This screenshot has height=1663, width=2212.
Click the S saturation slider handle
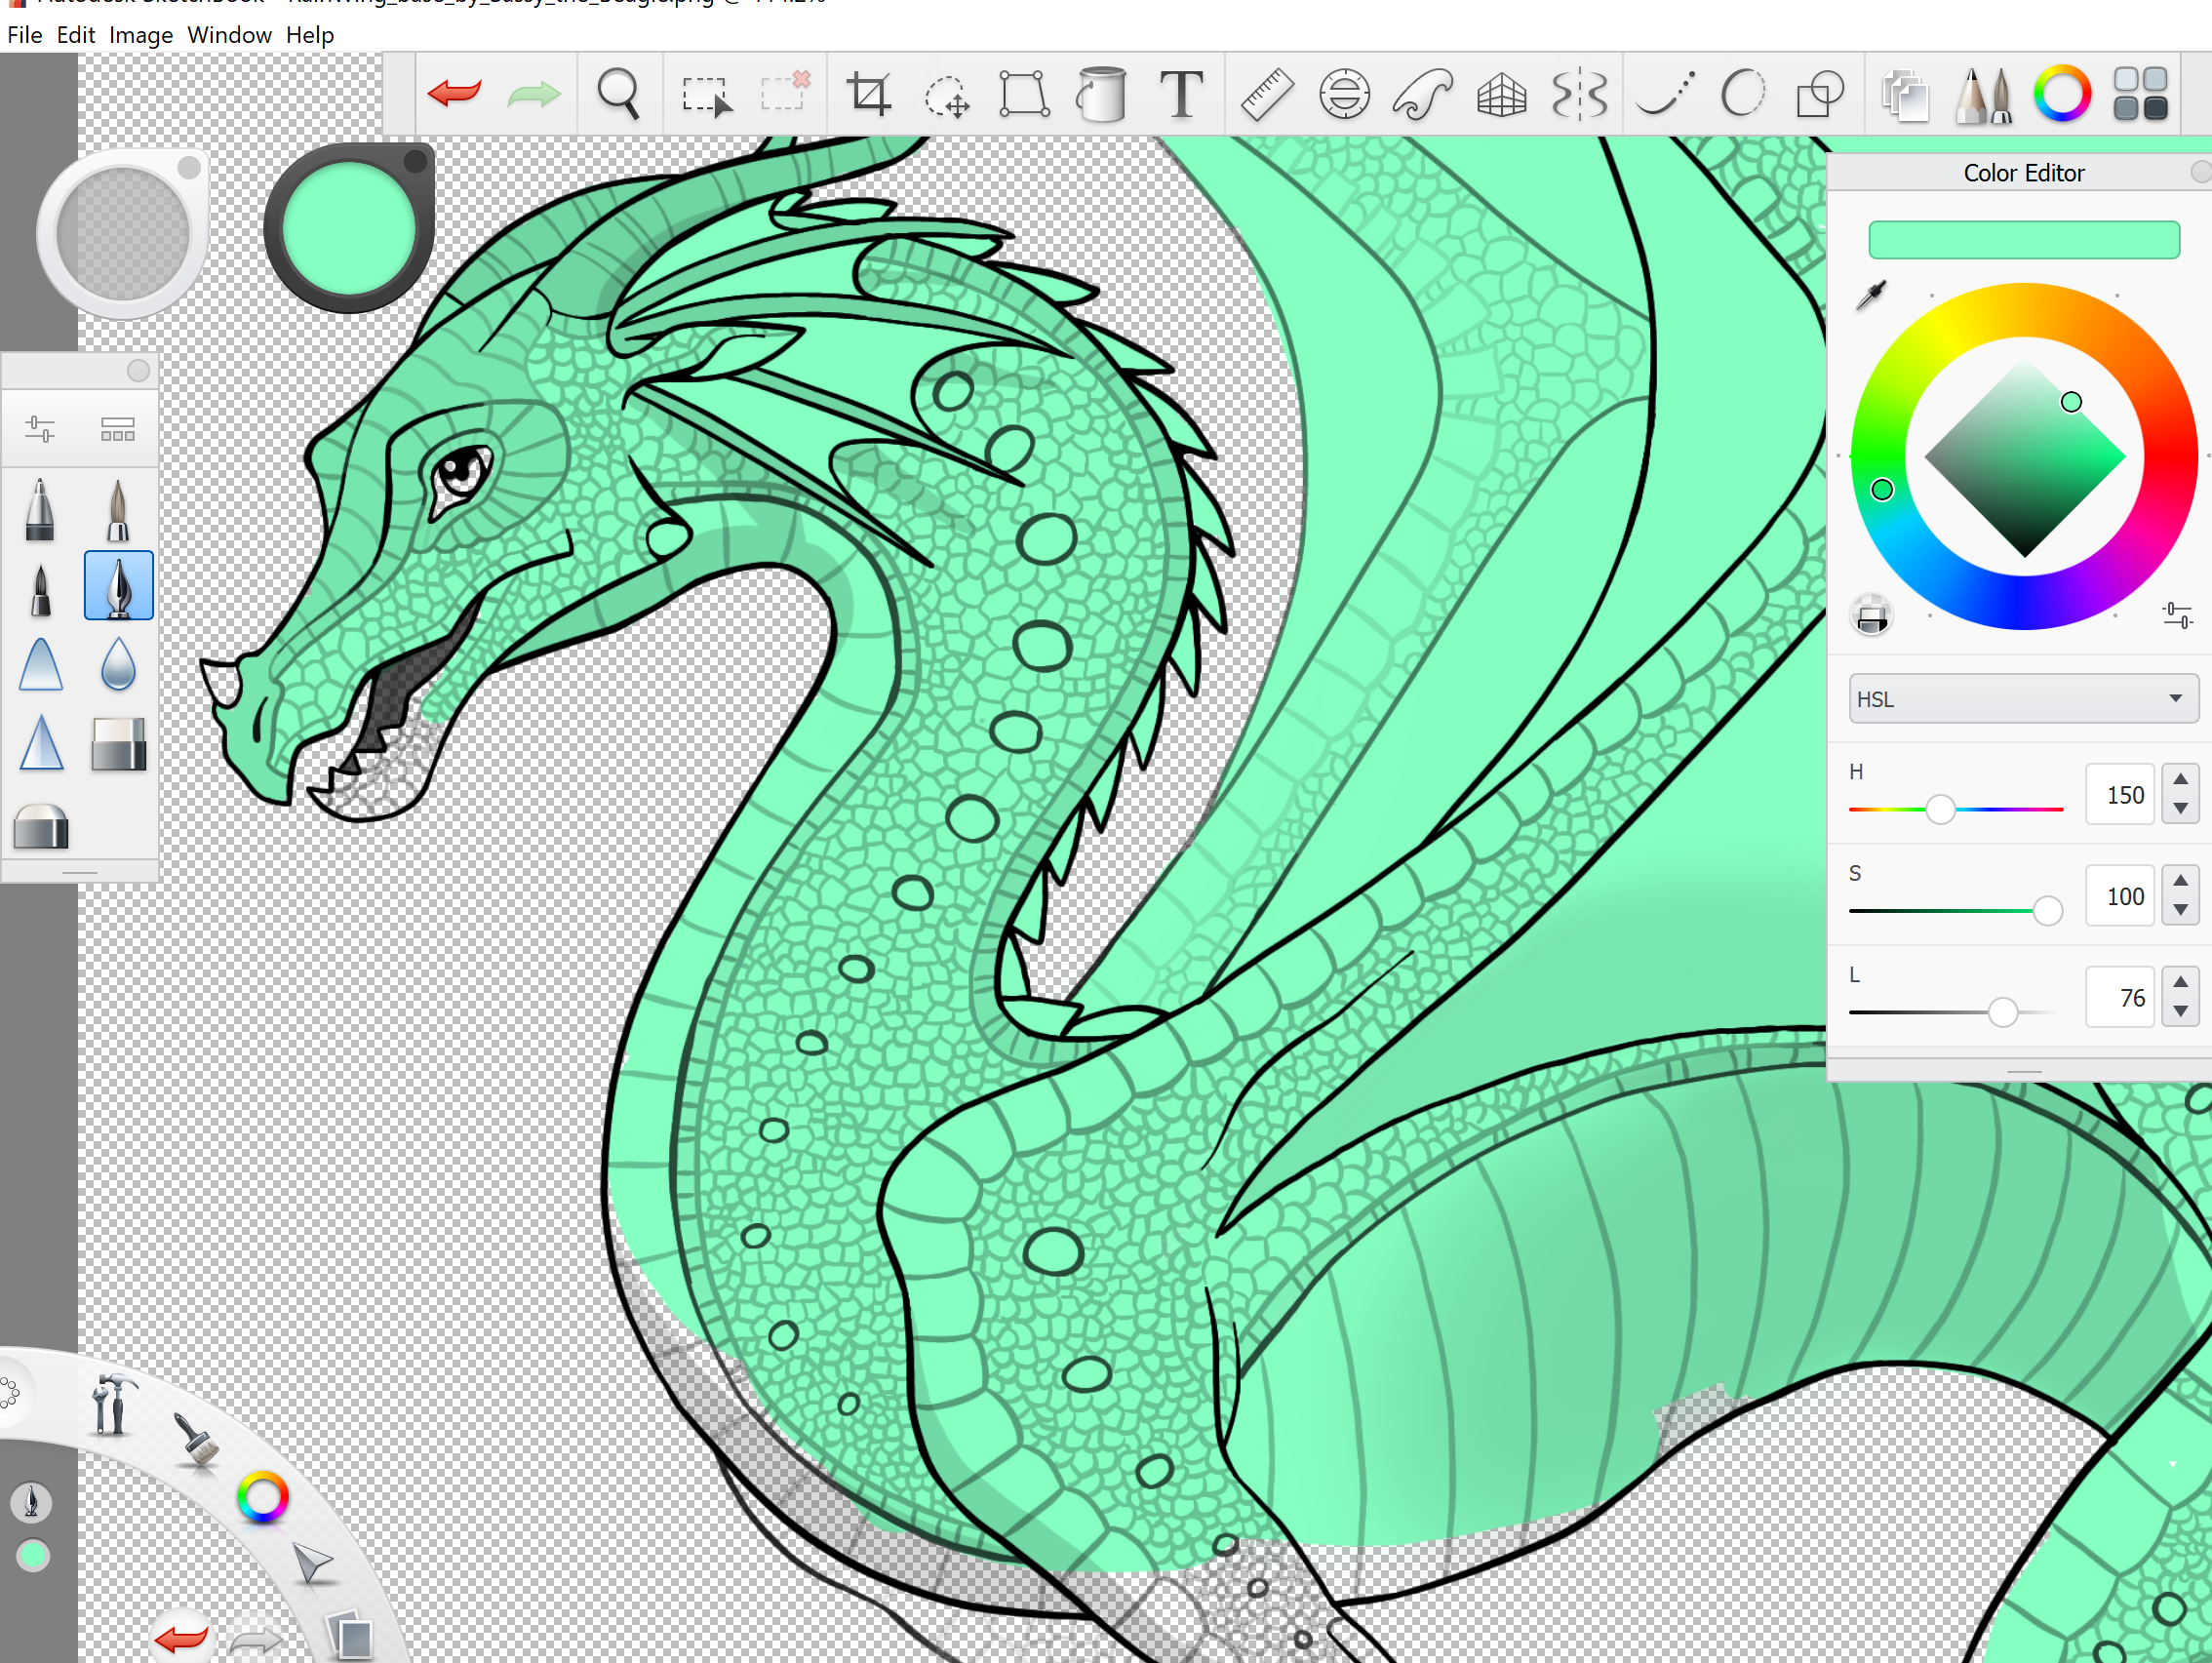coord(2047,910)
